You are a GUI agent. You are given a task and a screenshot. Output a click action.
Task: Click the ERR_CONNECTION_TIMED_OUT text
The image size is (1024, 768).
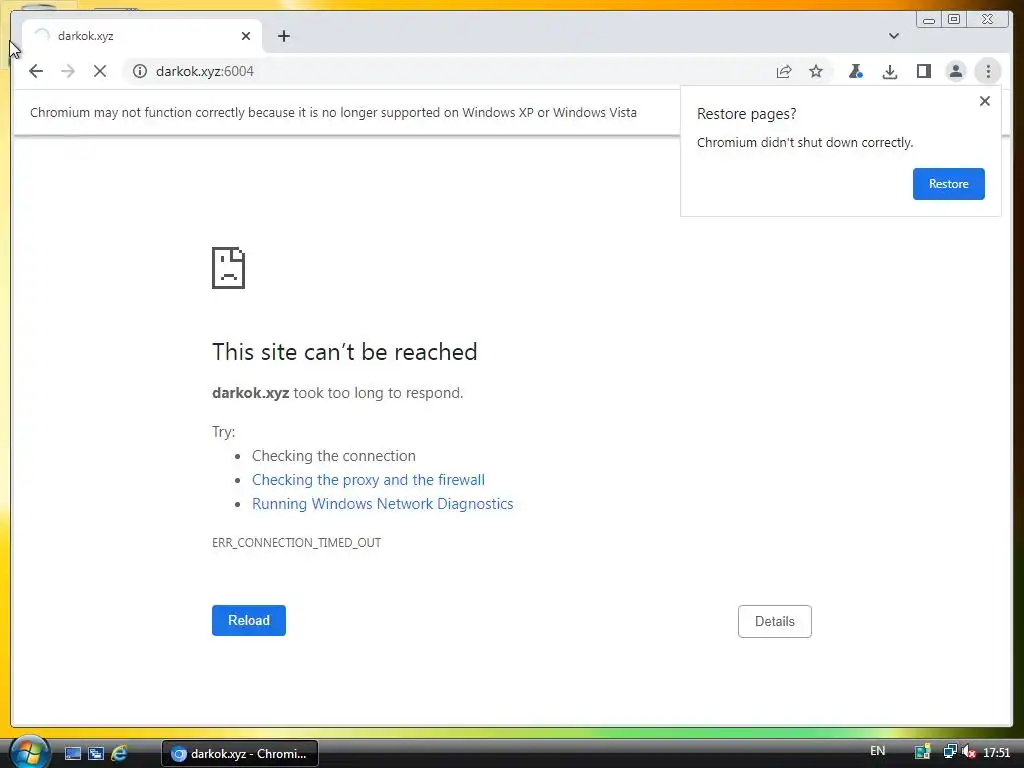296,542
